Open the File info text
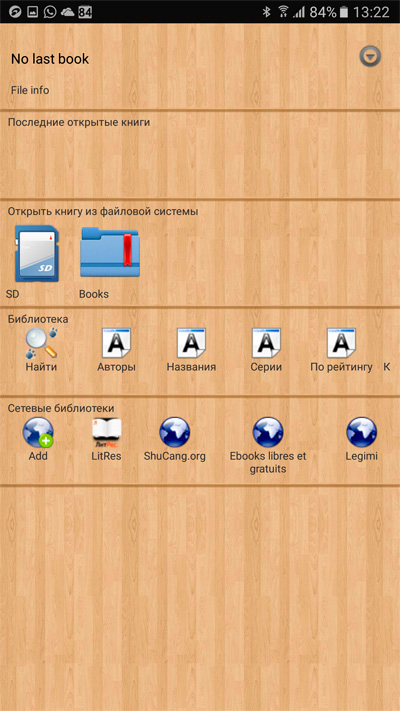 pyautogui.click(x=30, y=90)
